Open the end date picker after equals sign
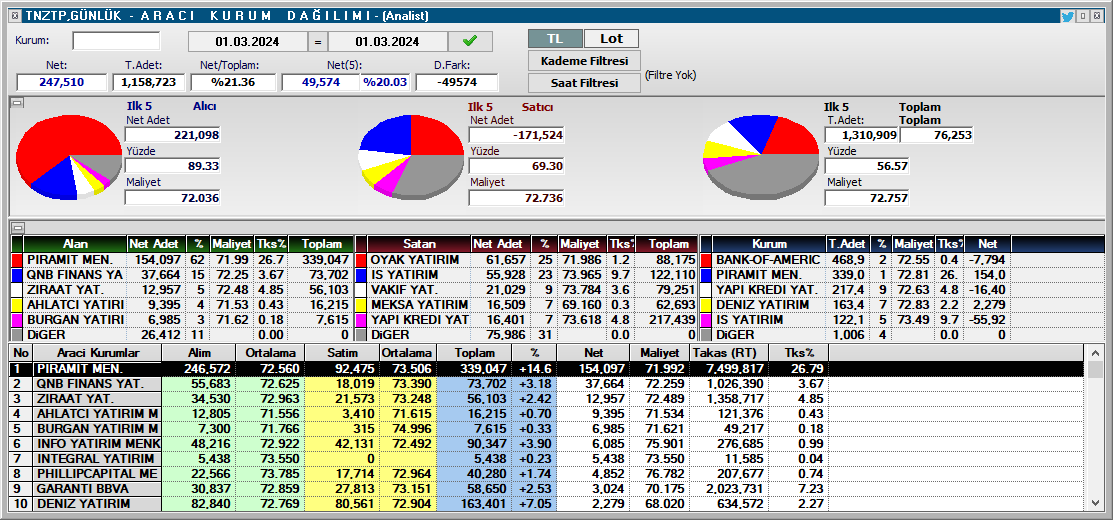Image resolution: width=1113 pixels, height=520 pixels. click(388, 42)
